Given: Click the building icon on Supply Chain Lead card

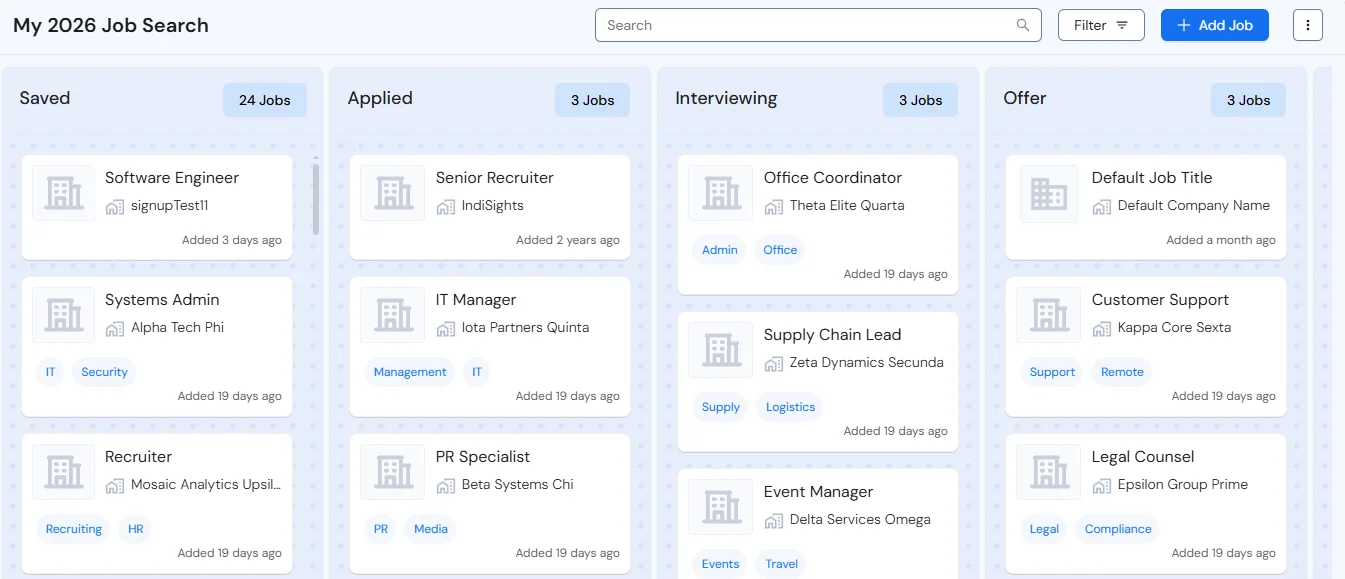Looking at the screenshot, I should coord(720,350).
